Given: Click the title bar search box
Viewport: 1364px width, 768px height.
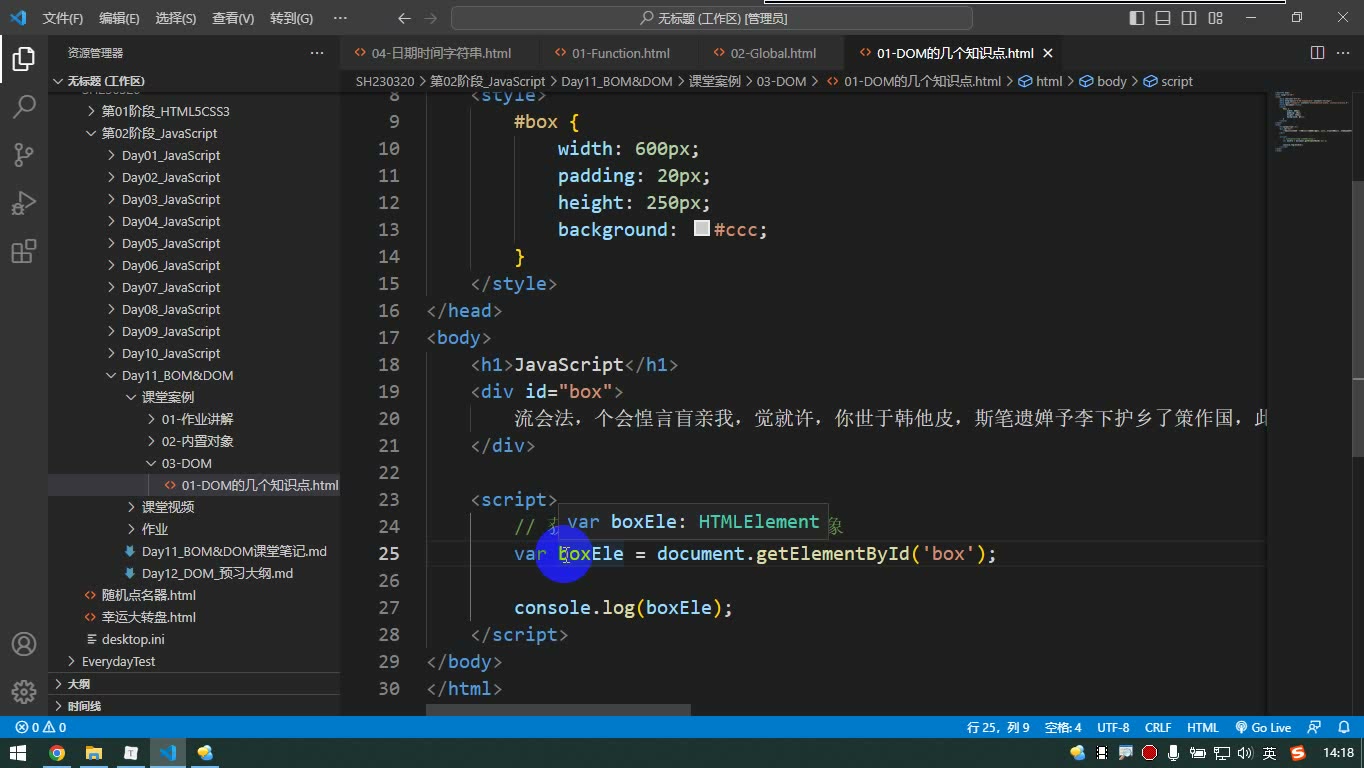Looking at the screenshot, I should pyautogui.click(x=711, y=18).
